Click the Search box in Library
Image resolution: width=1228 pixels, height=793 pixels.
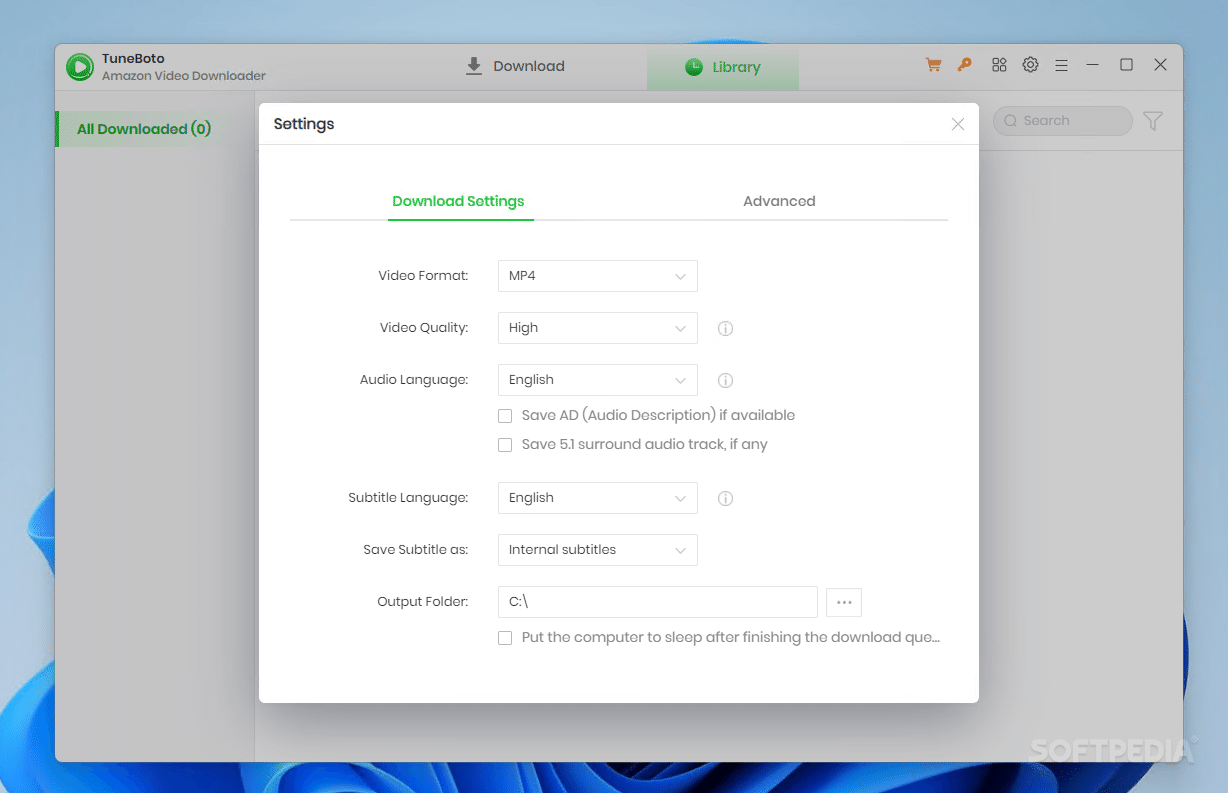click(1062, 121)
